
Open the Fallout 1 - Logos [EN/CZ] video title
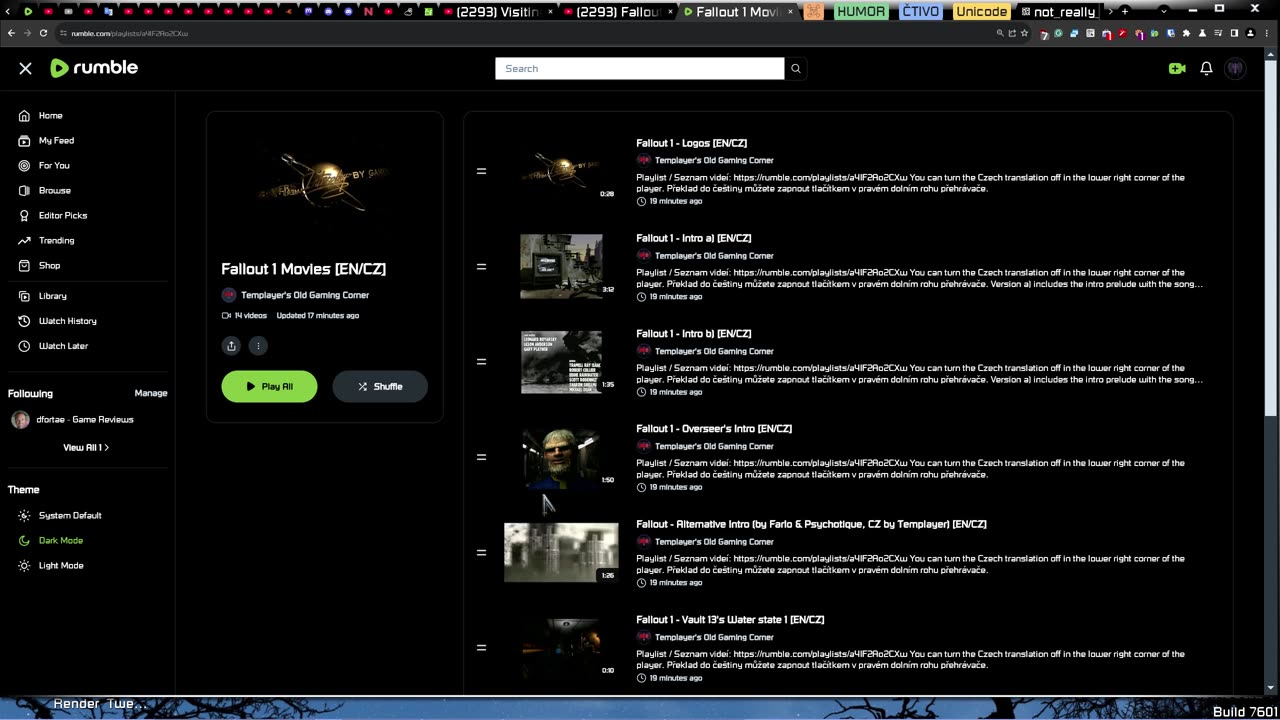pos(691,143)
